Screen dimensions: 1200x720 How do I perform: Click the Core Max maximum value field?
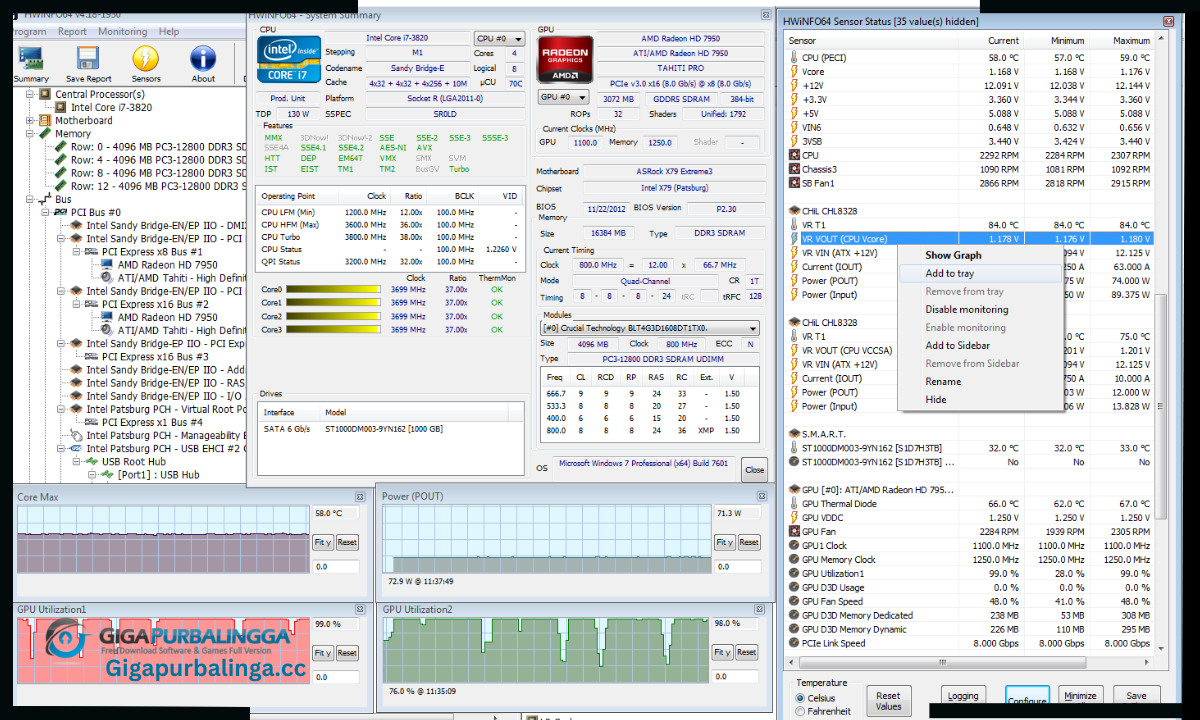[336, 513]
